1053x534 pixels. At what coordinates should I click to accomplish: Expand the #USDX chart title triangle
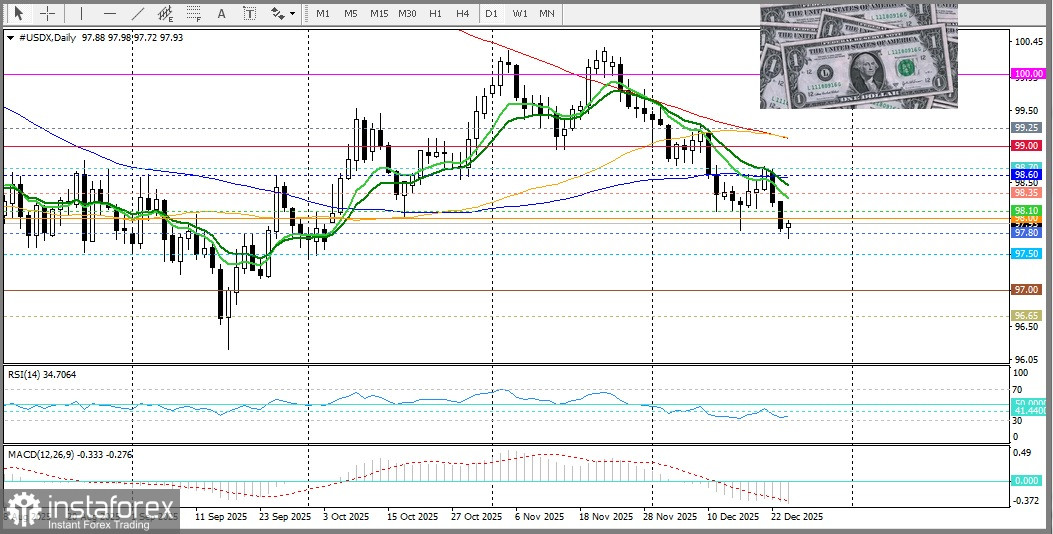point(10,37)
